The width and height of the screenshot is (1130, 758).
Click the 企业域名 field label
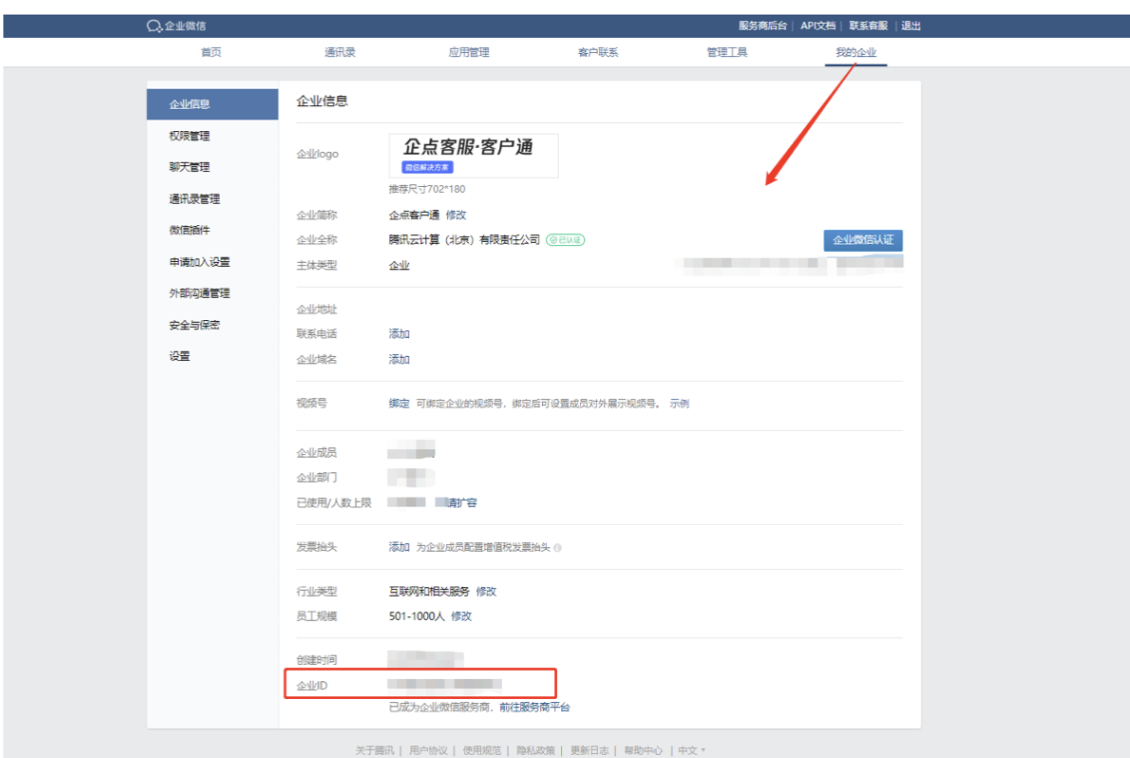tap(317, 359)
